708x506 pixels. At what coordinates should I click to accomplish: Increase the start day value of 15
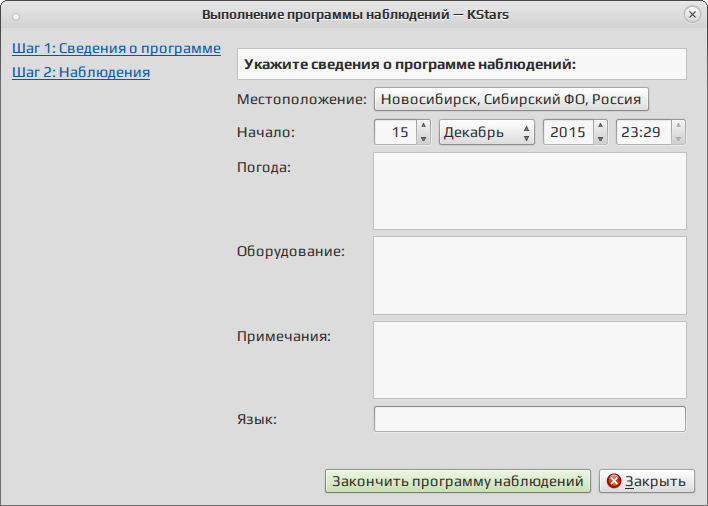click(423, 125)
